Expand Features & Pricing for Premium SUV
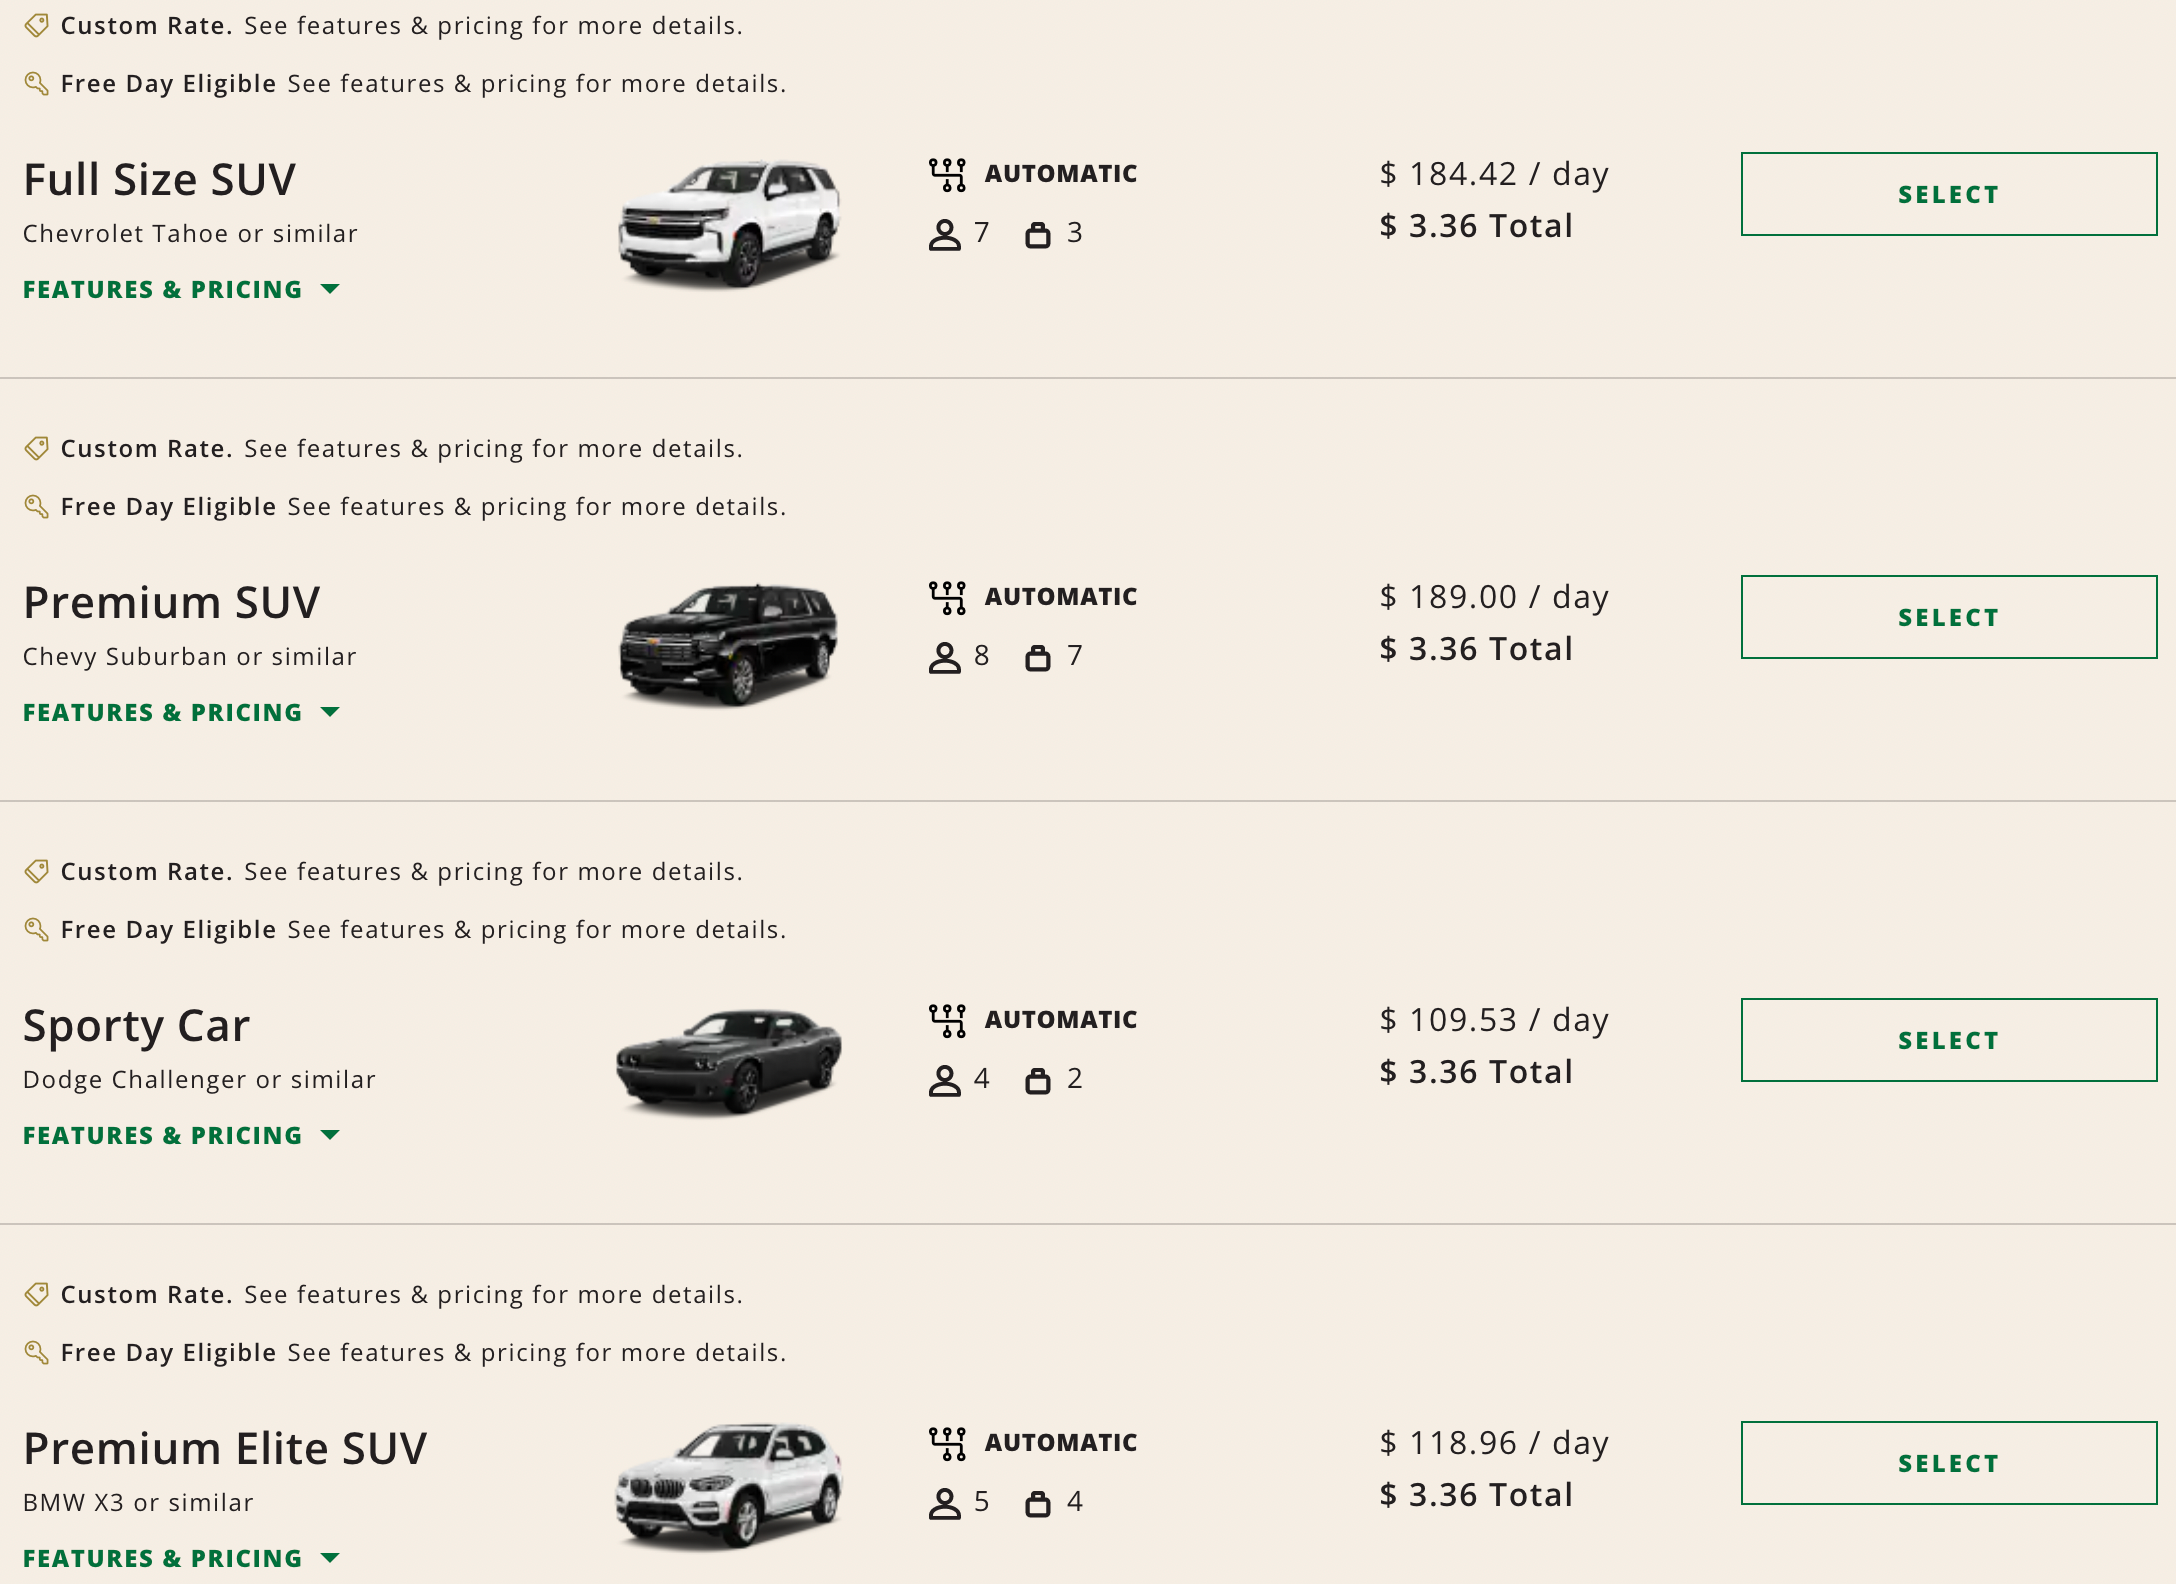This screenshot has height=1584, width=2176. coord(181,713)
